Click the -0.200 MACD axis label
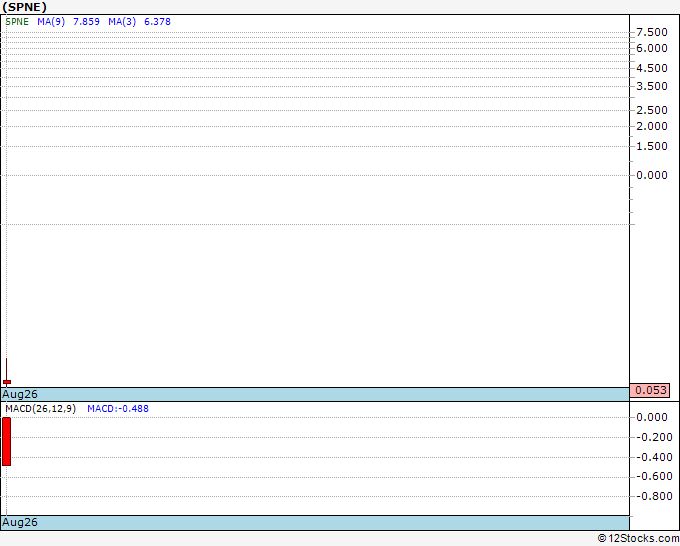 654,437
